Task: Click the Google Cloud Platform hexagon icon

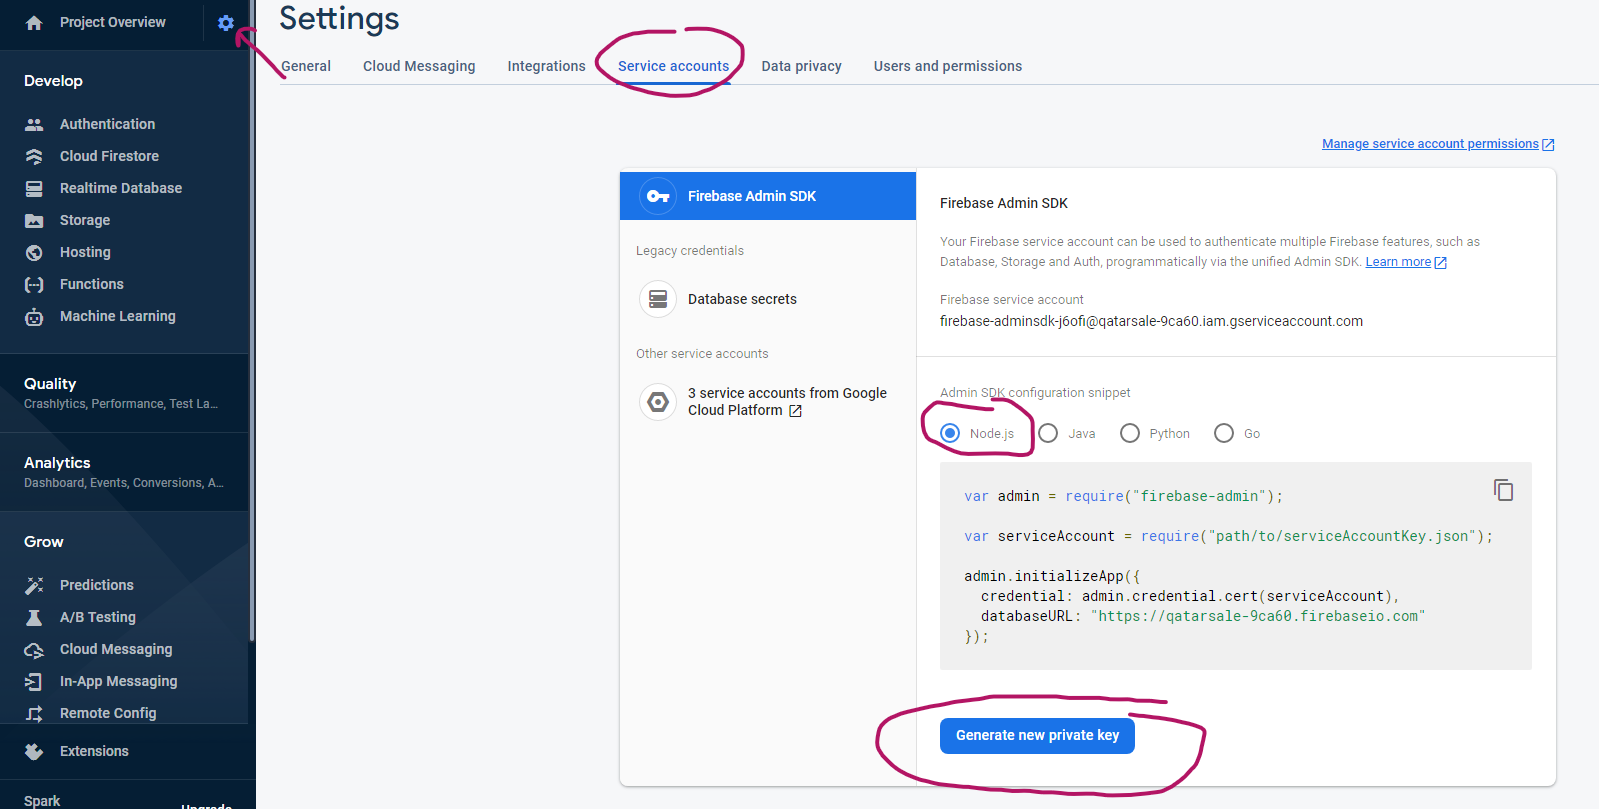Action: 658,402
